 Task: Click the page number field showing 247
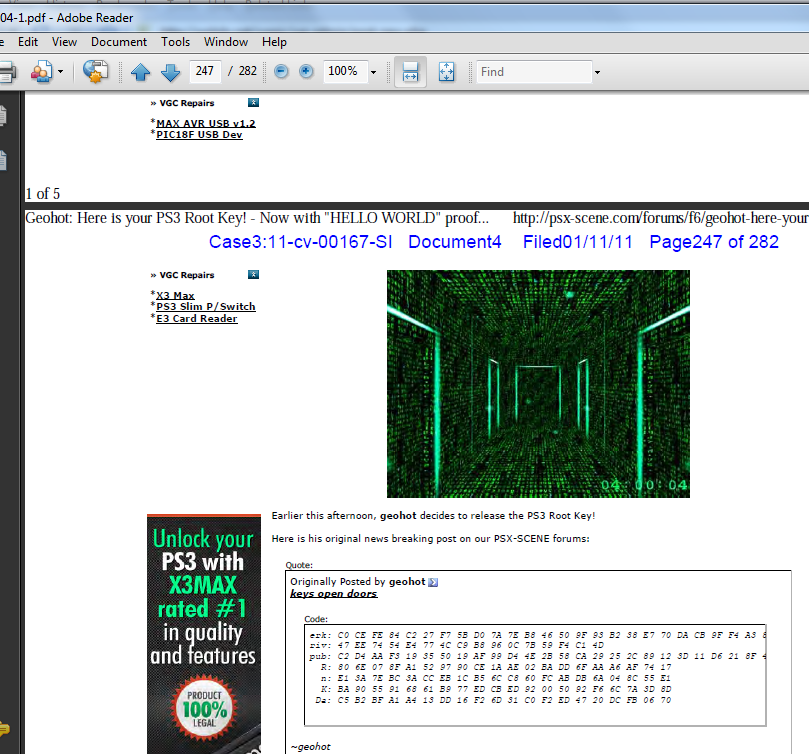[206, 72]
